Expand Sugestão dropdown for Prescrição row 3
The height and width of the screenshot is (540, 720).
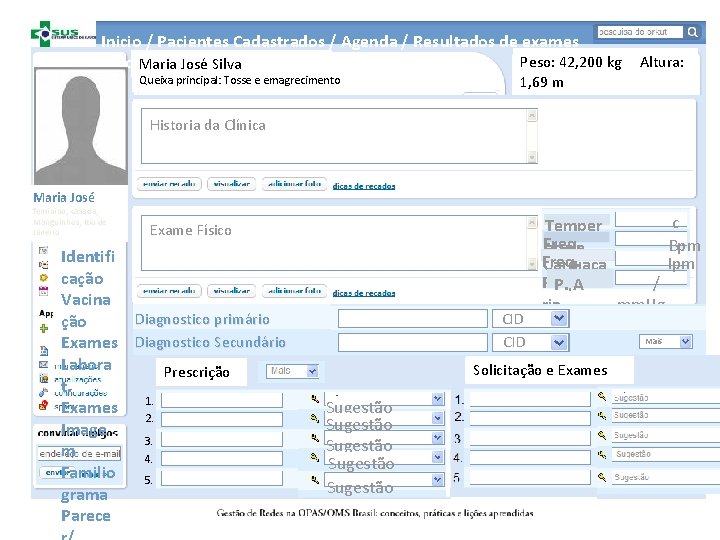point(437,438)
